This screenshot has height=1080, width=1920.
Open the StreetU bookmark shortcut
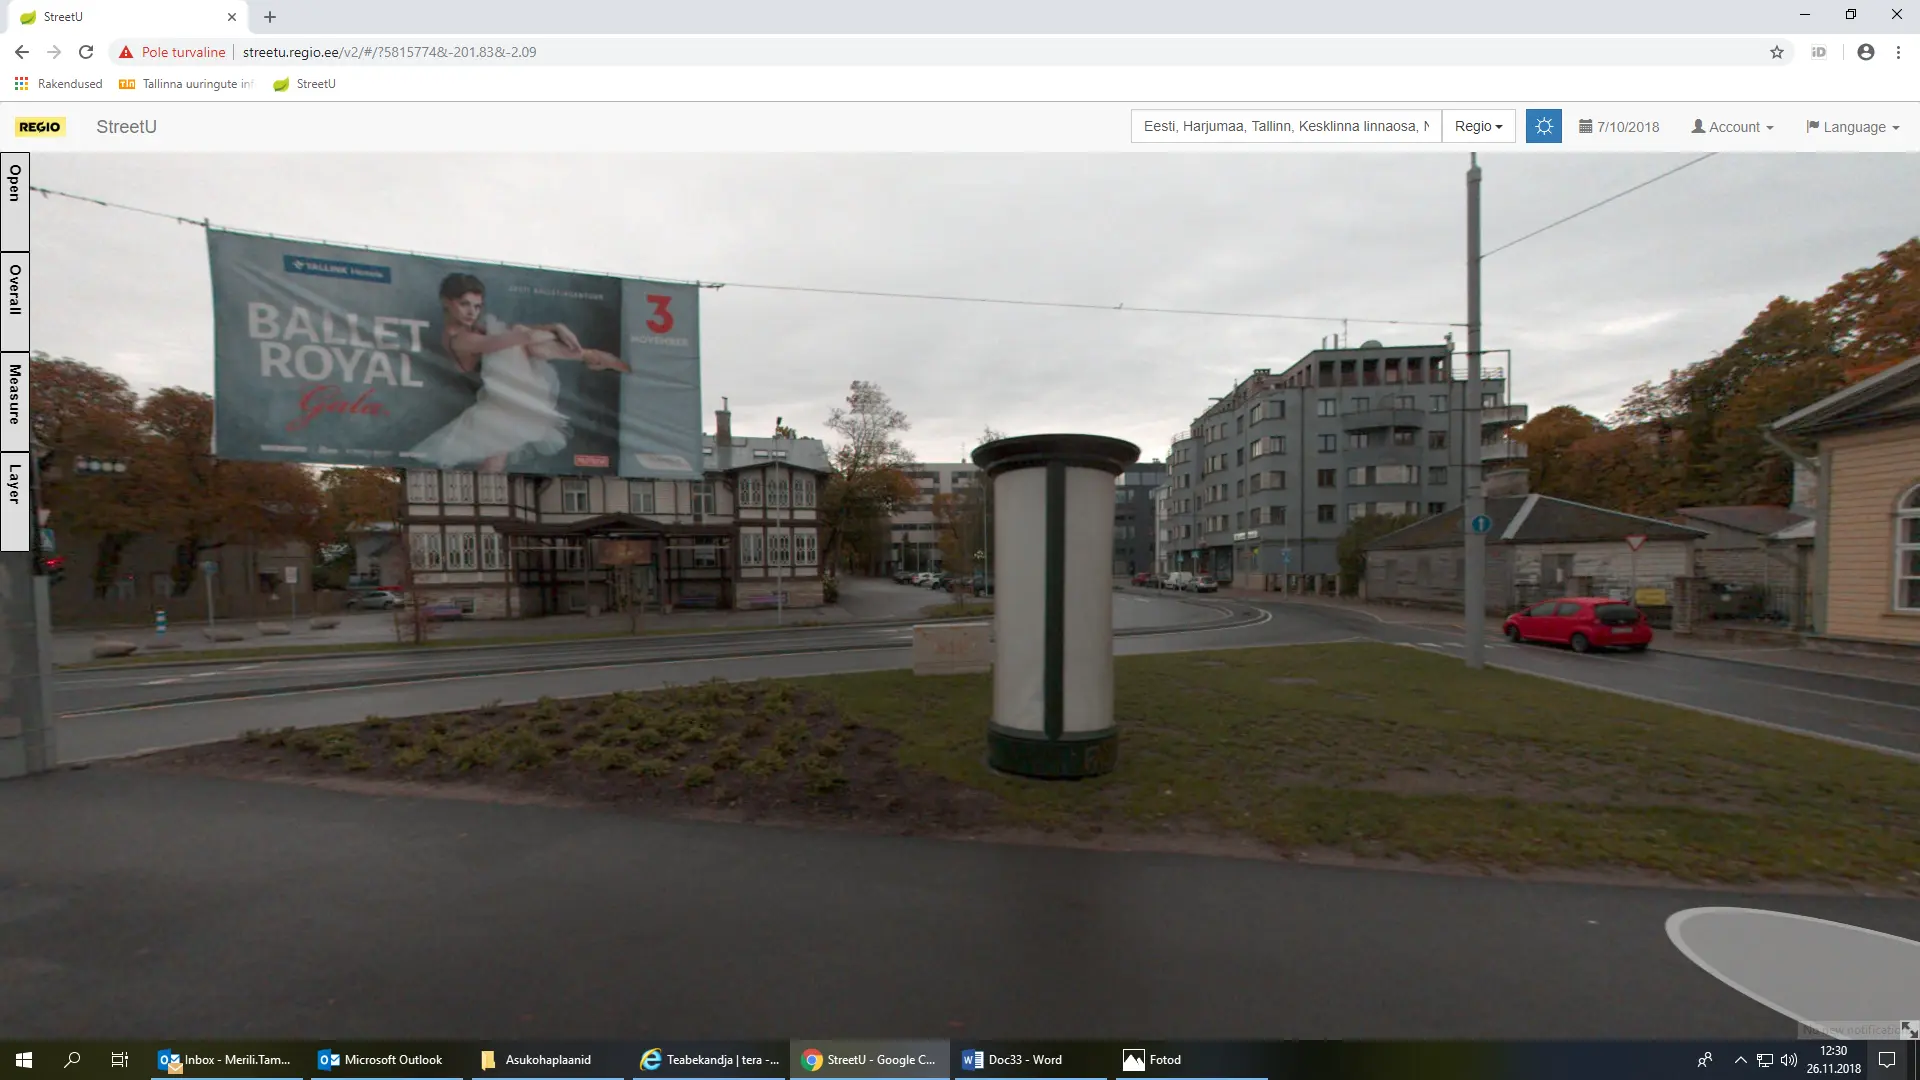305,84
